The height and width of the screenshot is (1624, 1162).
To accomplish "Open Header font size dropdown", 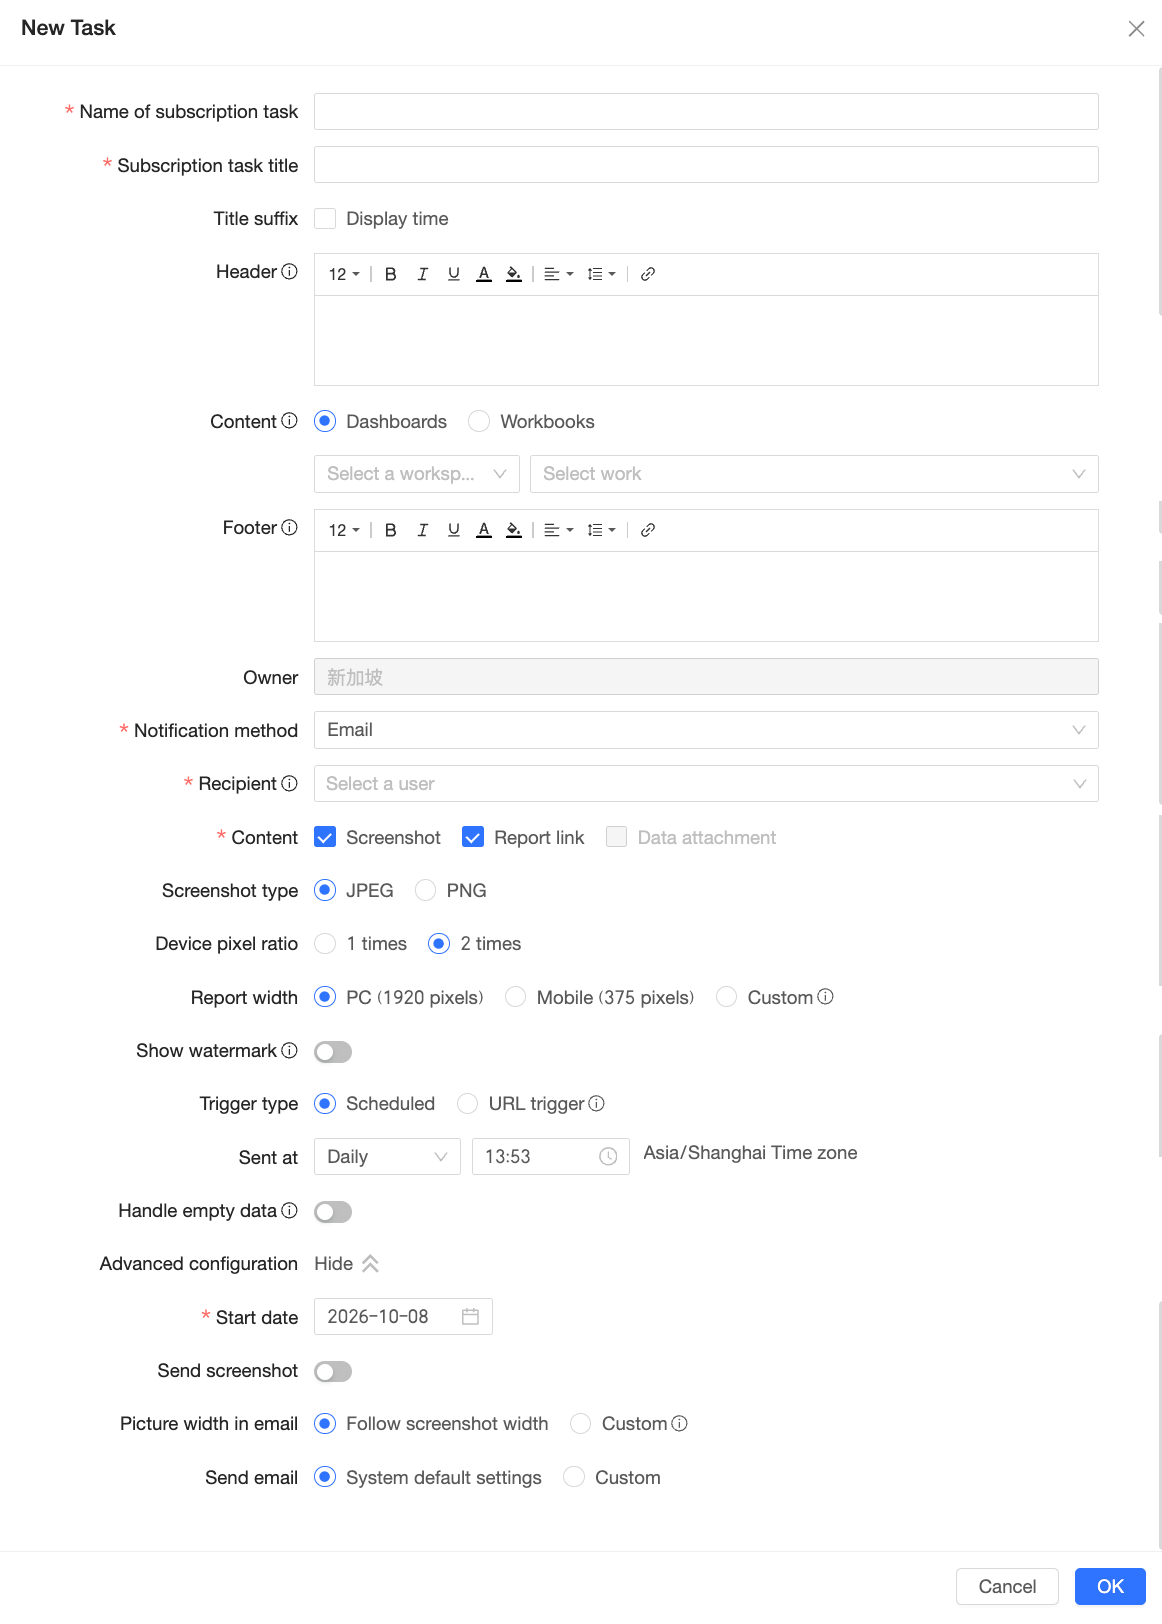I will [x=344, y=274].
